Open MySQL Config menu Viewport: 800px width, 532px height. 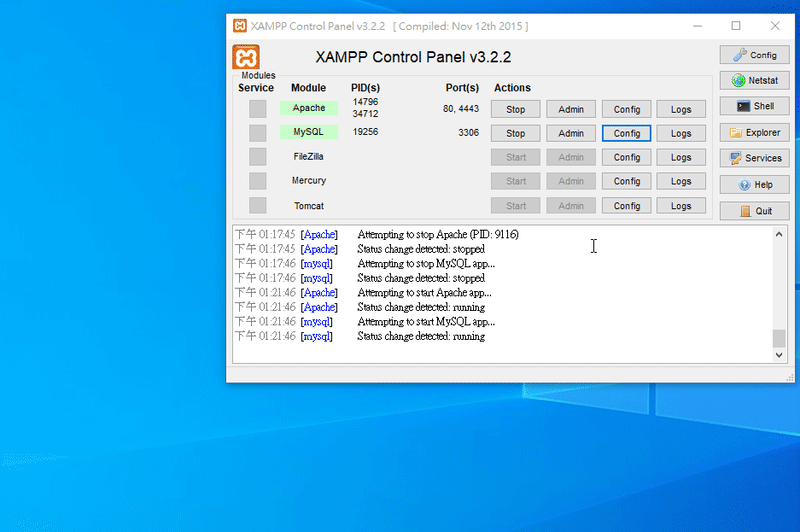point(627,133)
